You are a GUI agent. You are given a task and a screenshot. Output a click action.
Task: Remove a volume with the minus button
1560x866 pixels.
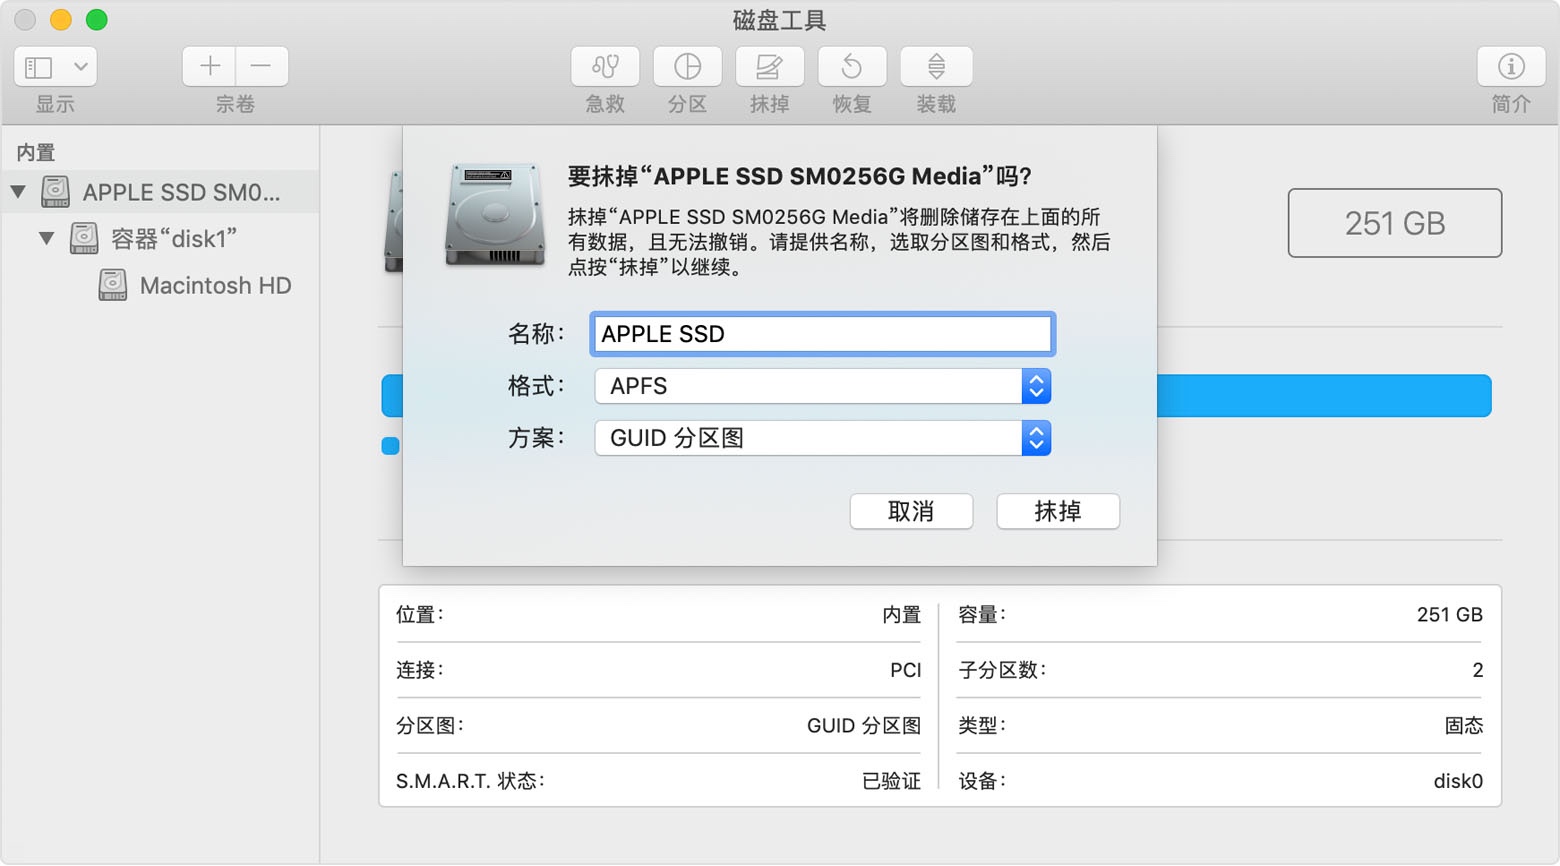[262, 67]
